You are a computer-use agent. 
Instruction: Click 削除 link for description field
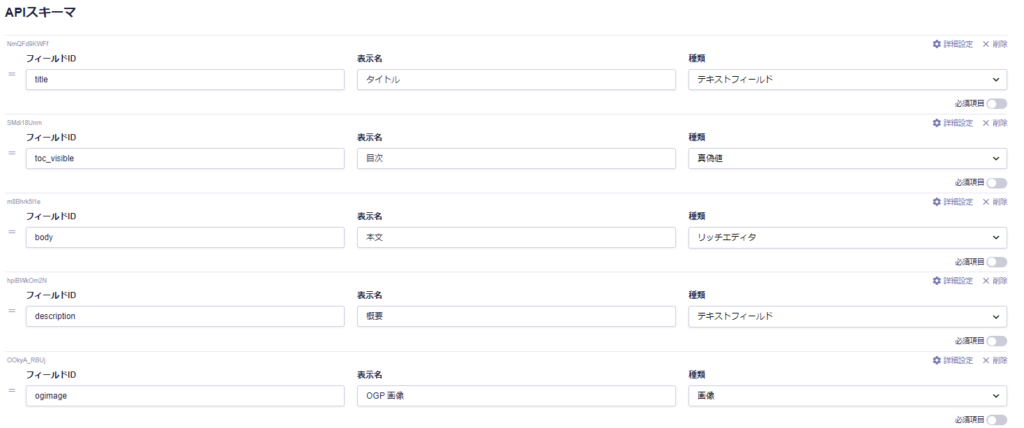994,281
